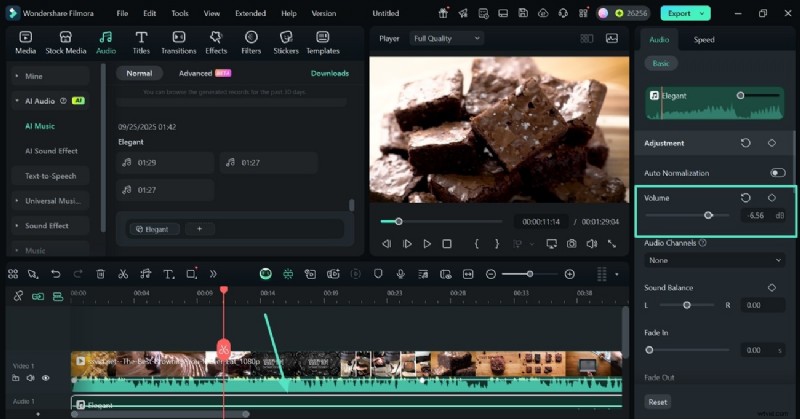
Task: Show more timeline tools chevron
Action: (x=213, y=274)
